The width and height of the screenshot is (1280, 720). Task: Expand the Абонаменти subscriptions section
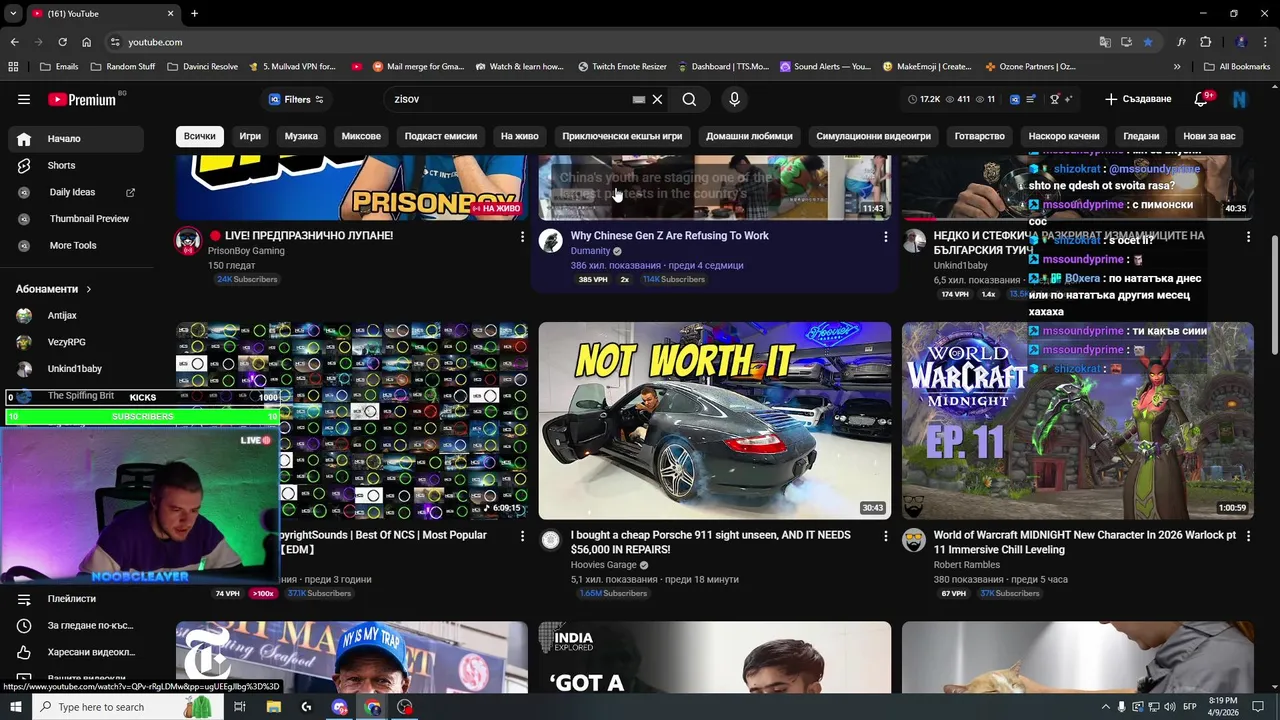54,289
